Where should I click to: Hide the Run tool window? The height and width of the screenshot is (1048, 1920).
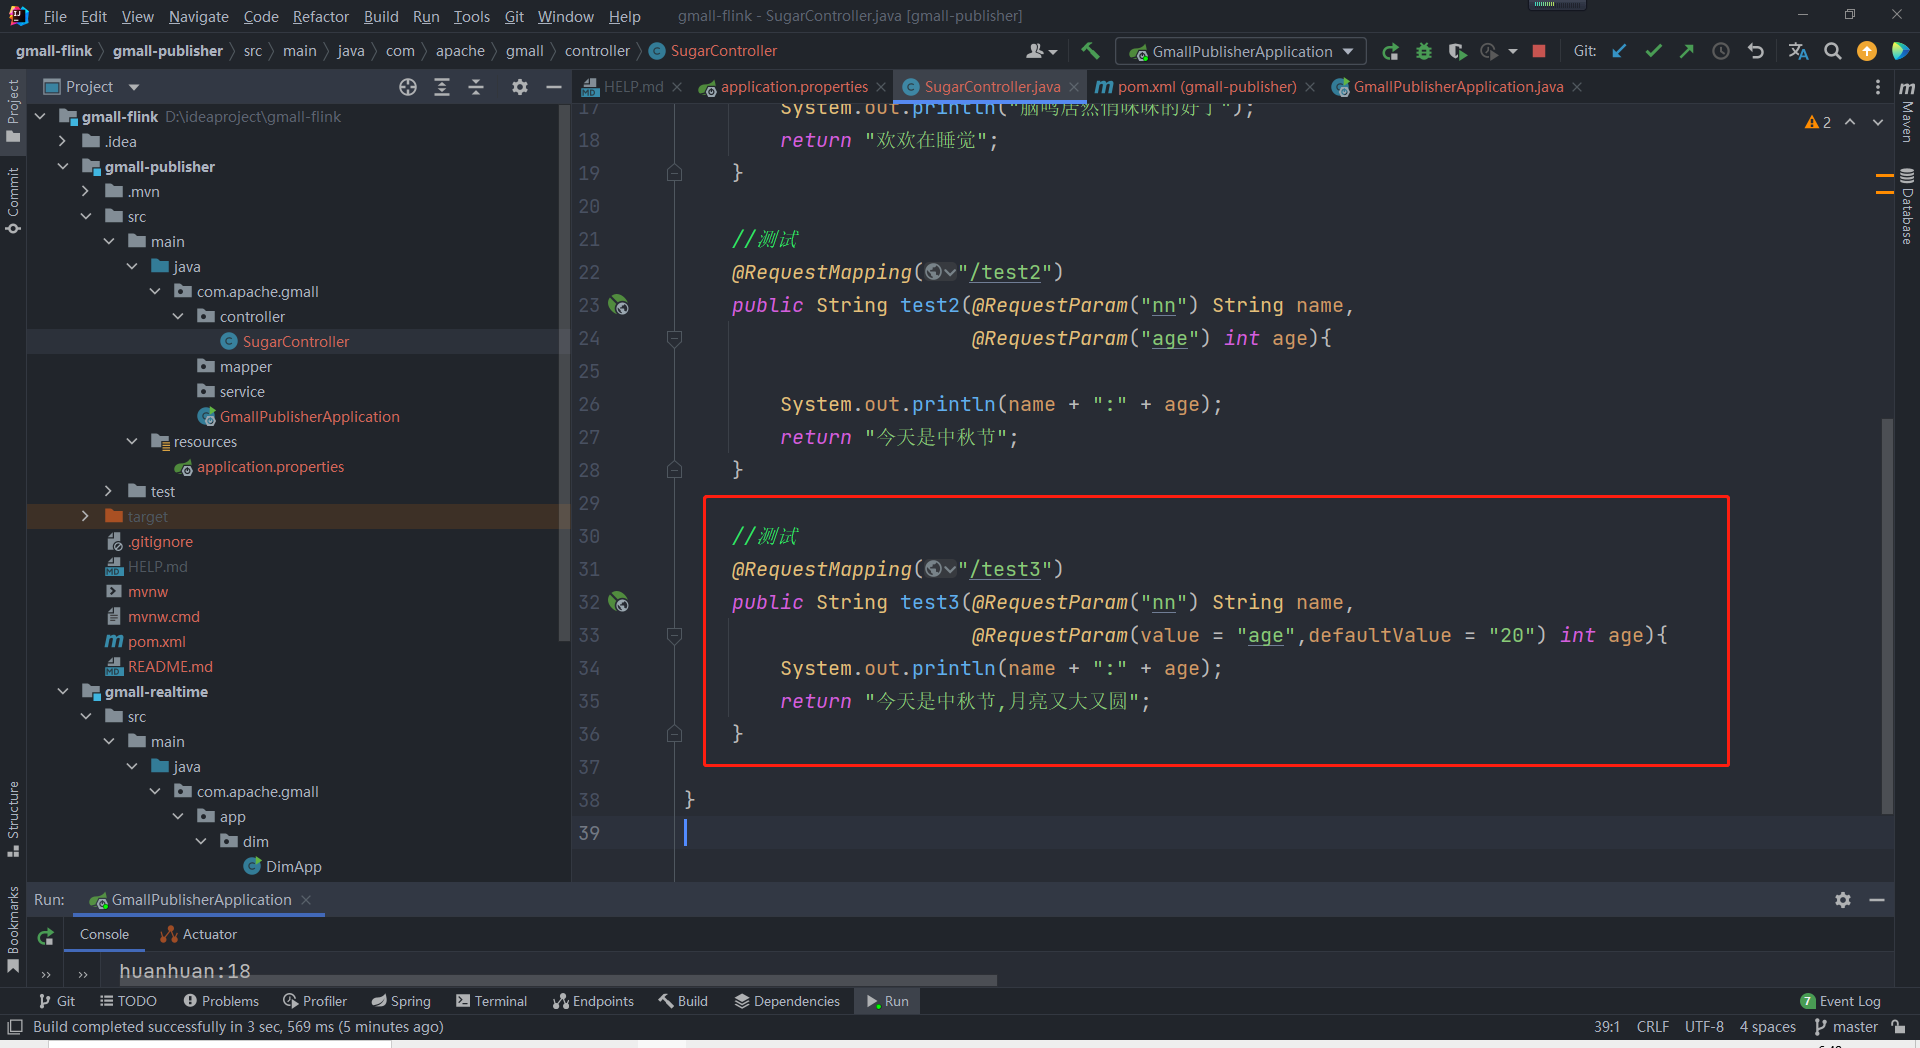(x=1877, y=900)
